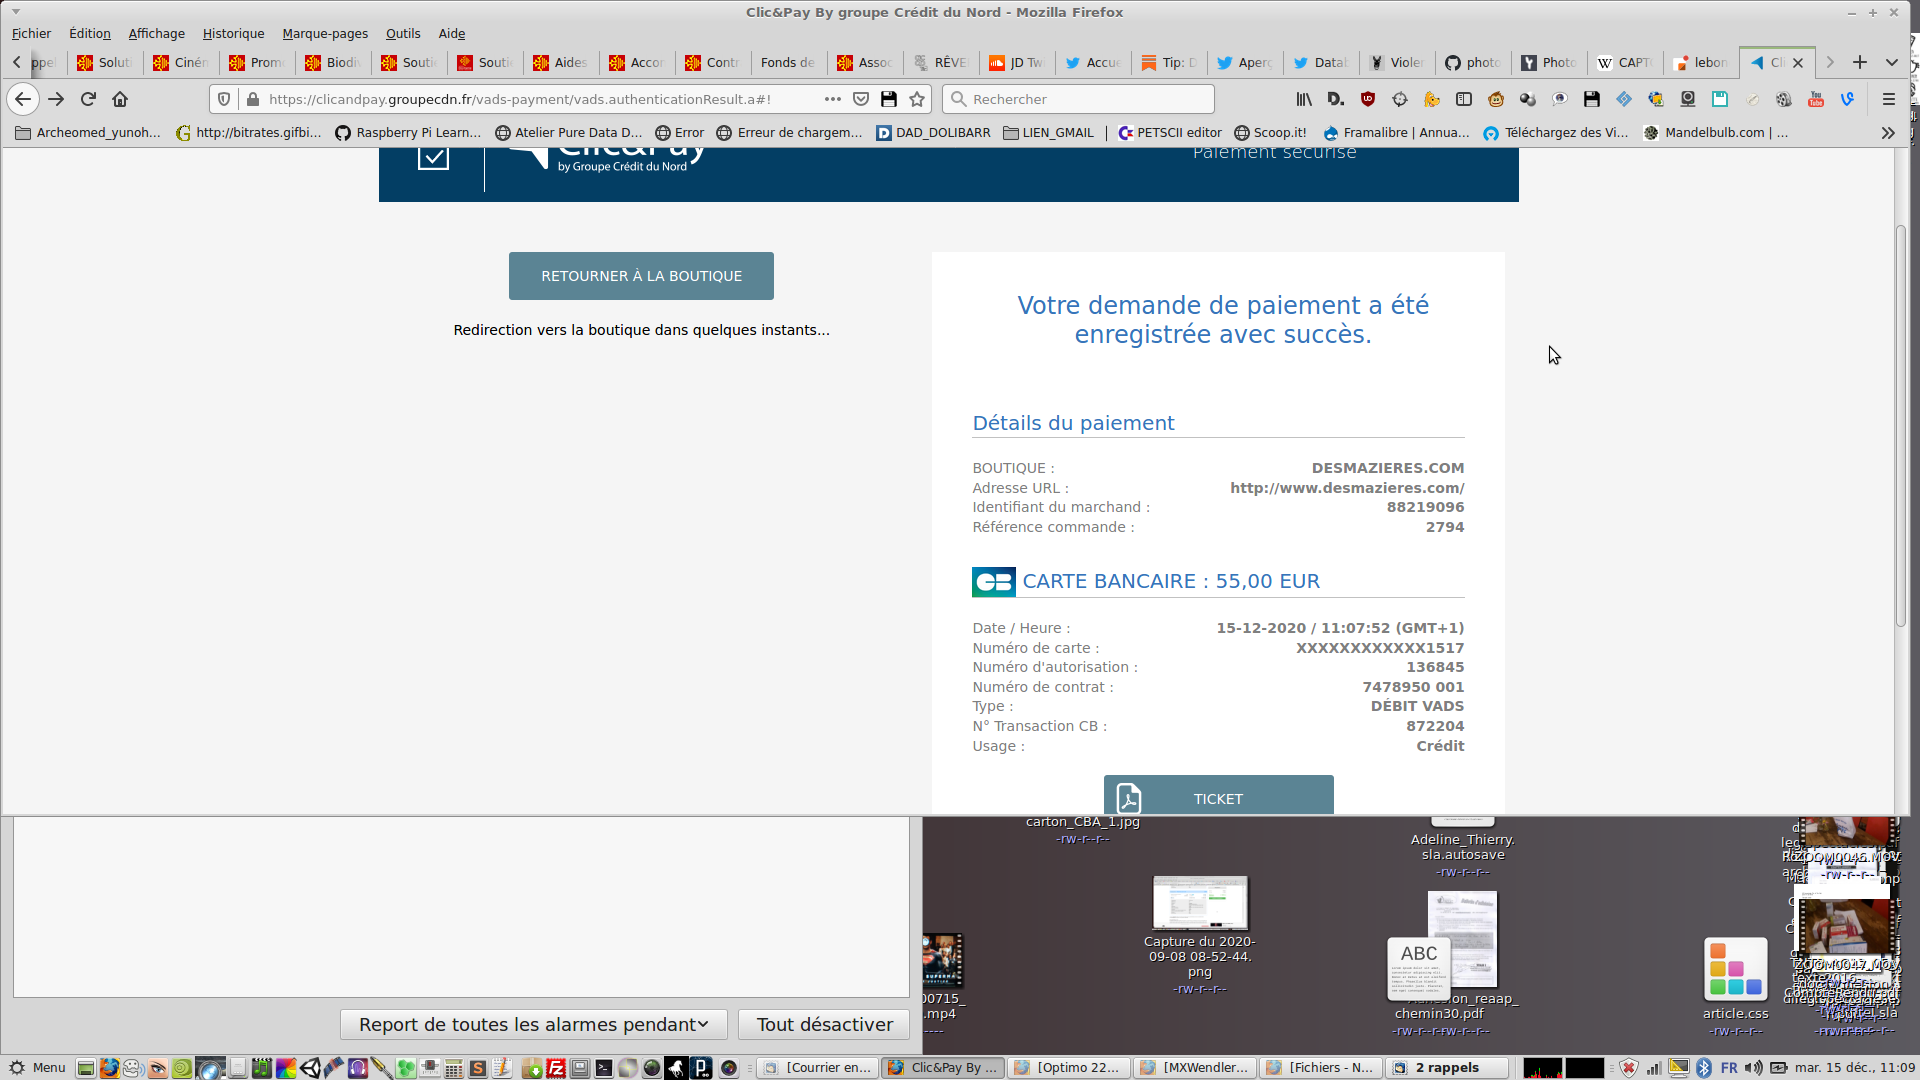Screen dimensions: 1920x1080
Task: Switch to the leboncoin tab
Action: [1701, 62]
